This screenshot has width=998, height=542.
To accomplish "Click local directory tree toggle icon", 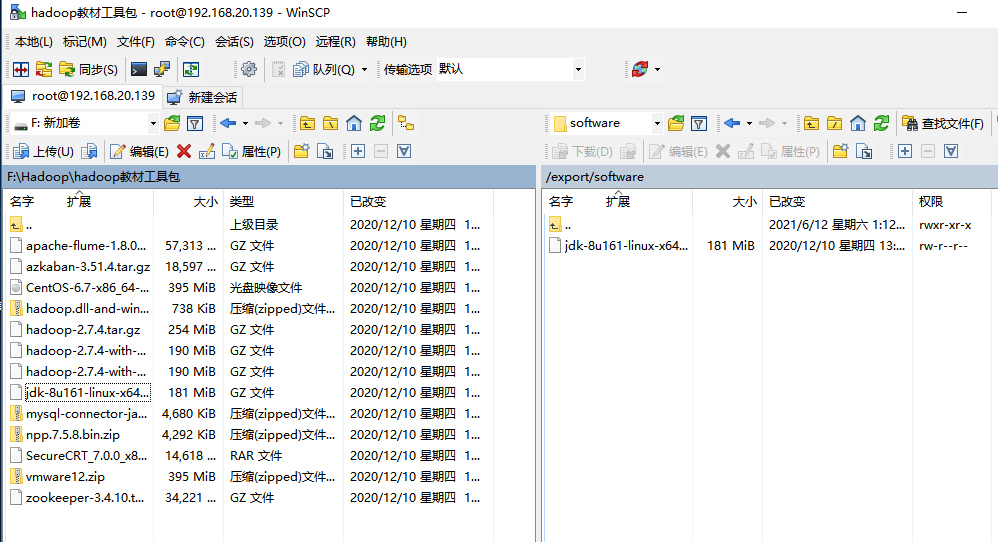I will (406, 123).
